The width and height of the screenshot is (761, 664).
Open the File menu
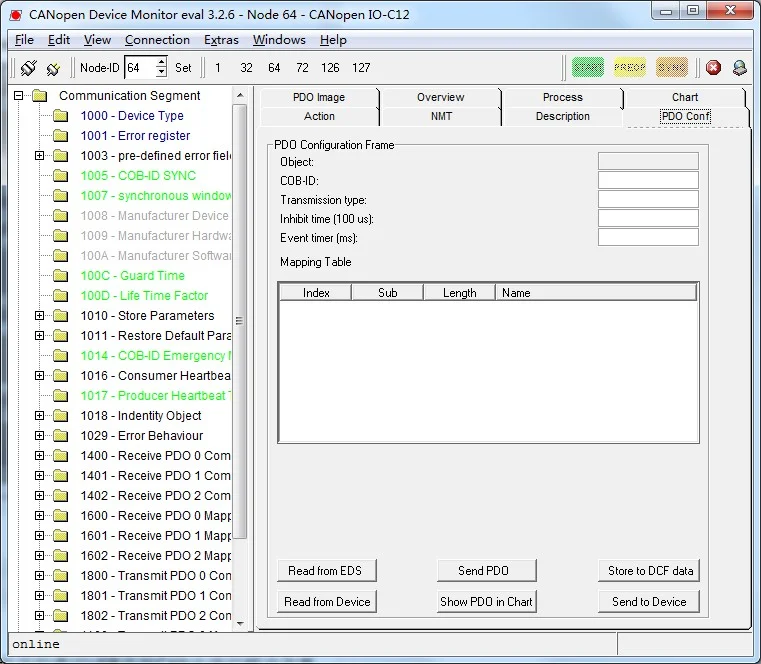pyautogui.click(x=24, y=40)
